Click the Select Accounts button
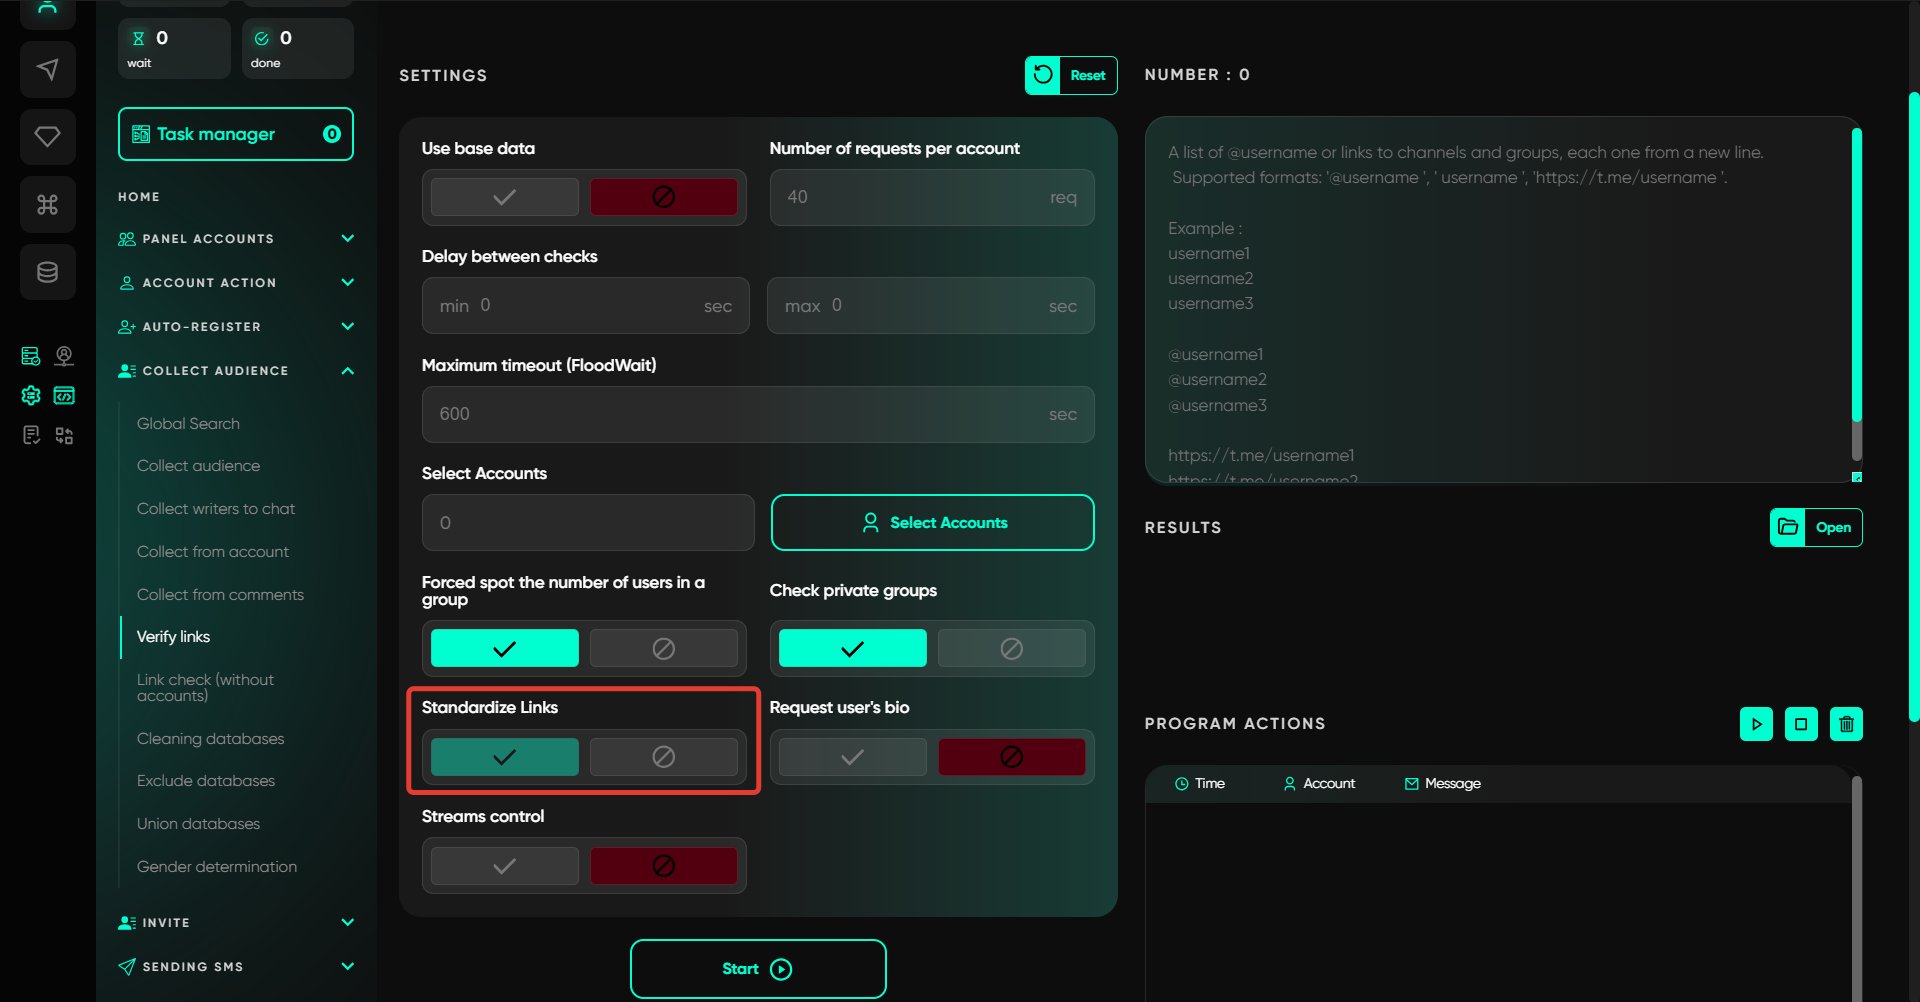 click(932, 523)
